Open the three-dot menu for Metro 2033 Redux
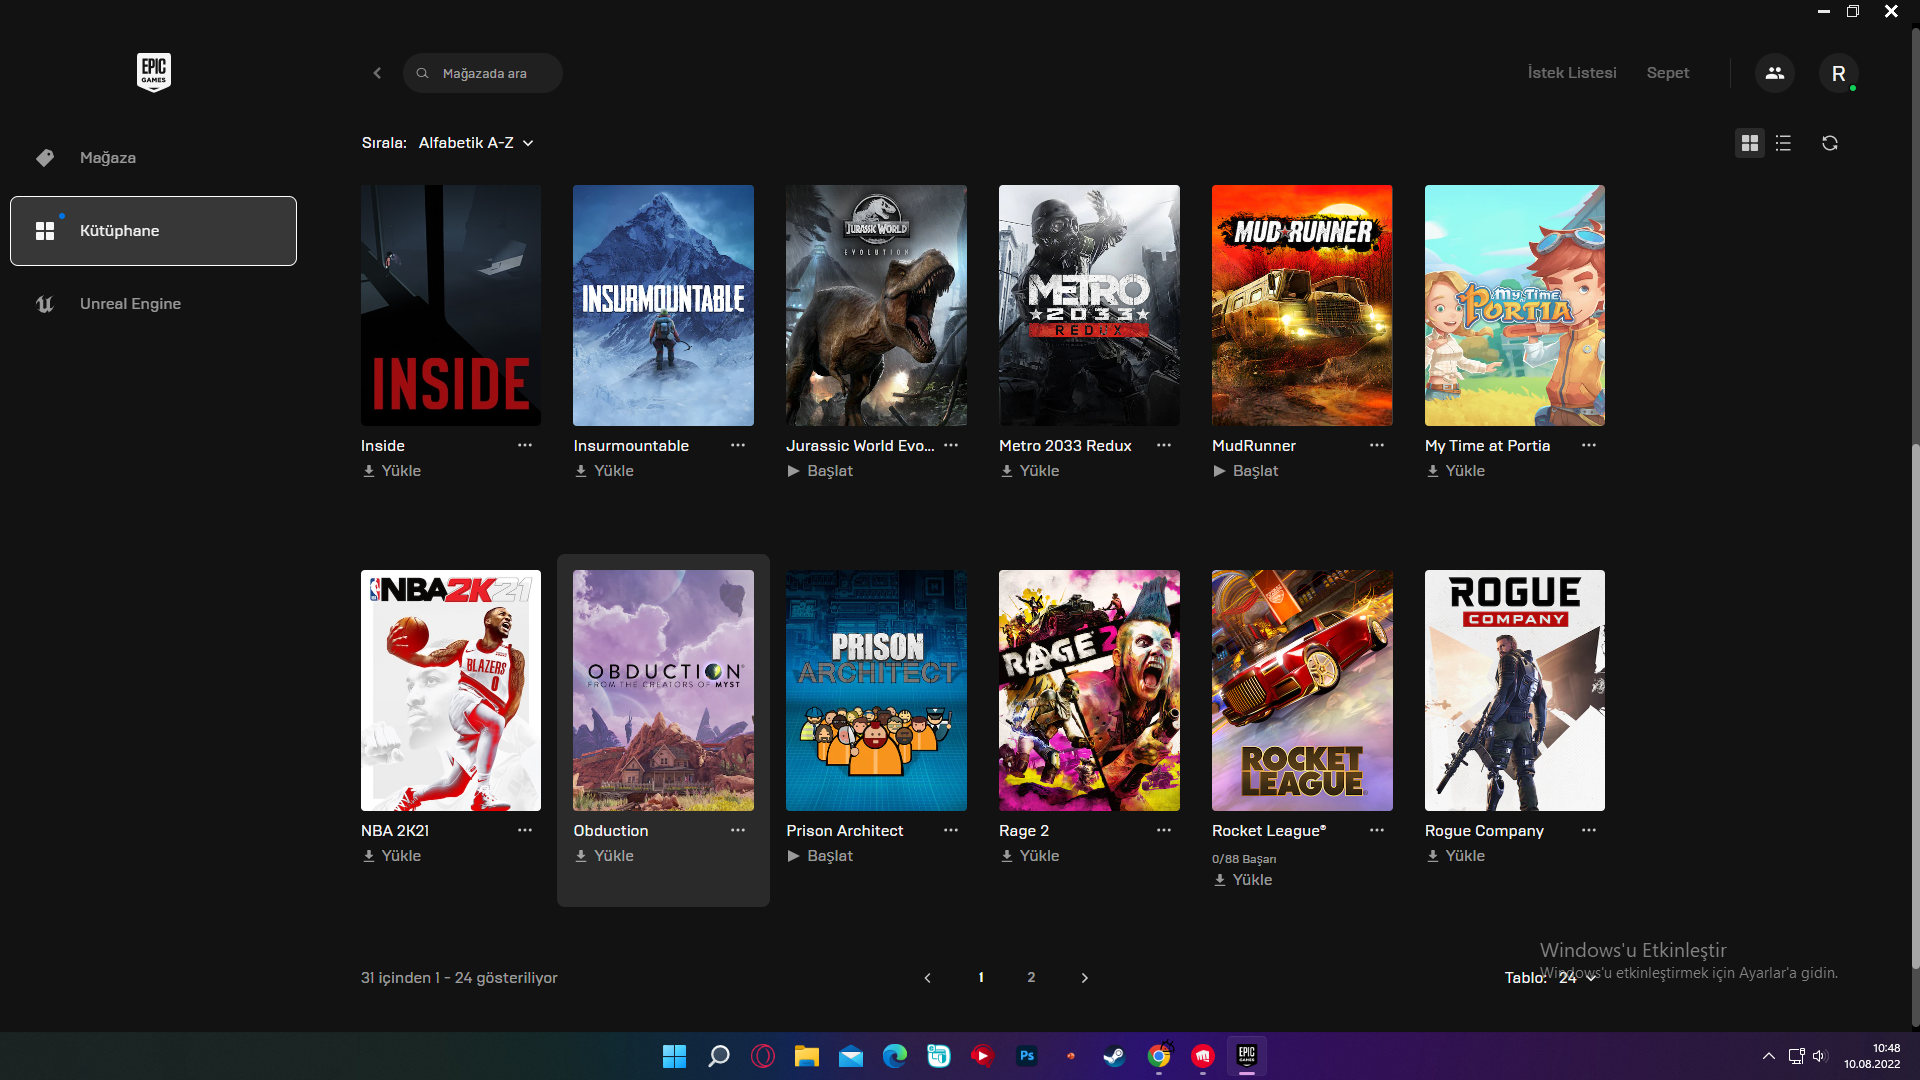 pos(1163,445)
